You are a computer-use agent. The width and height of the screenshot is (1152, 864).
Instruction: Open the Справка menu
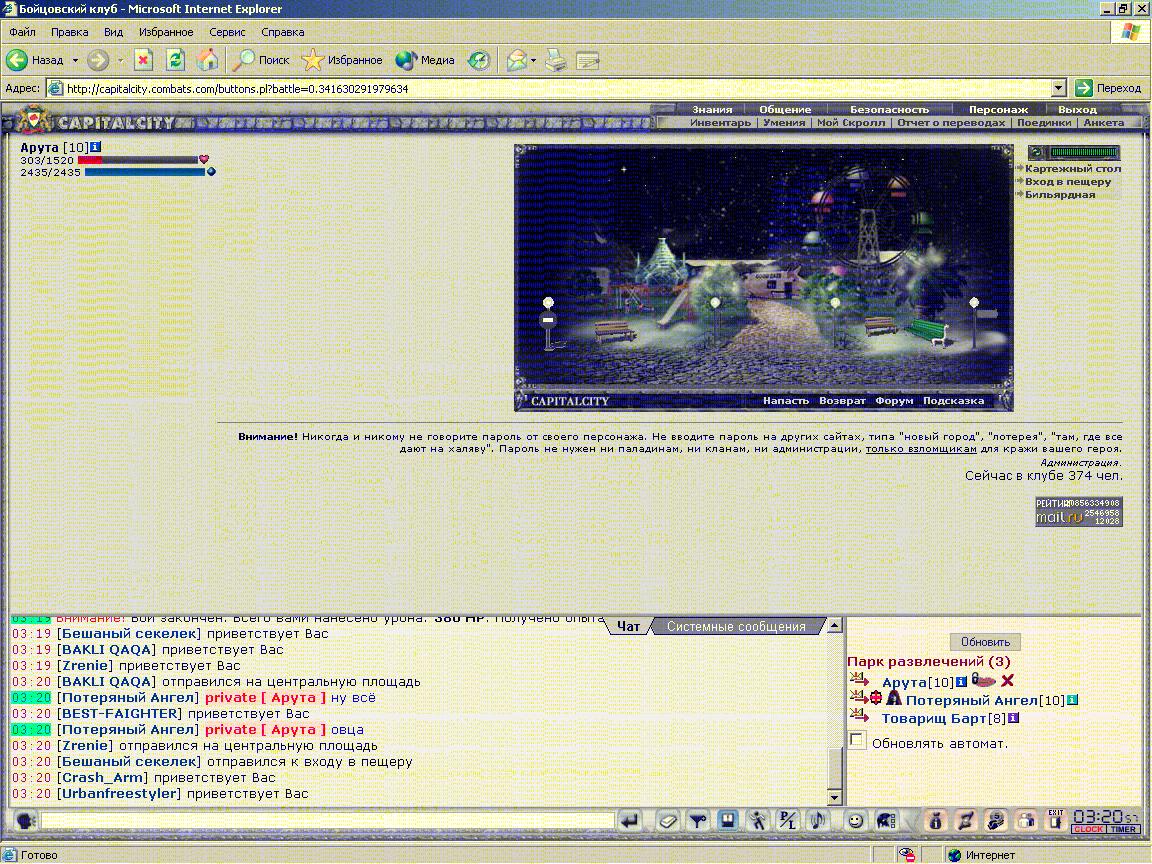tap(283, 32)
